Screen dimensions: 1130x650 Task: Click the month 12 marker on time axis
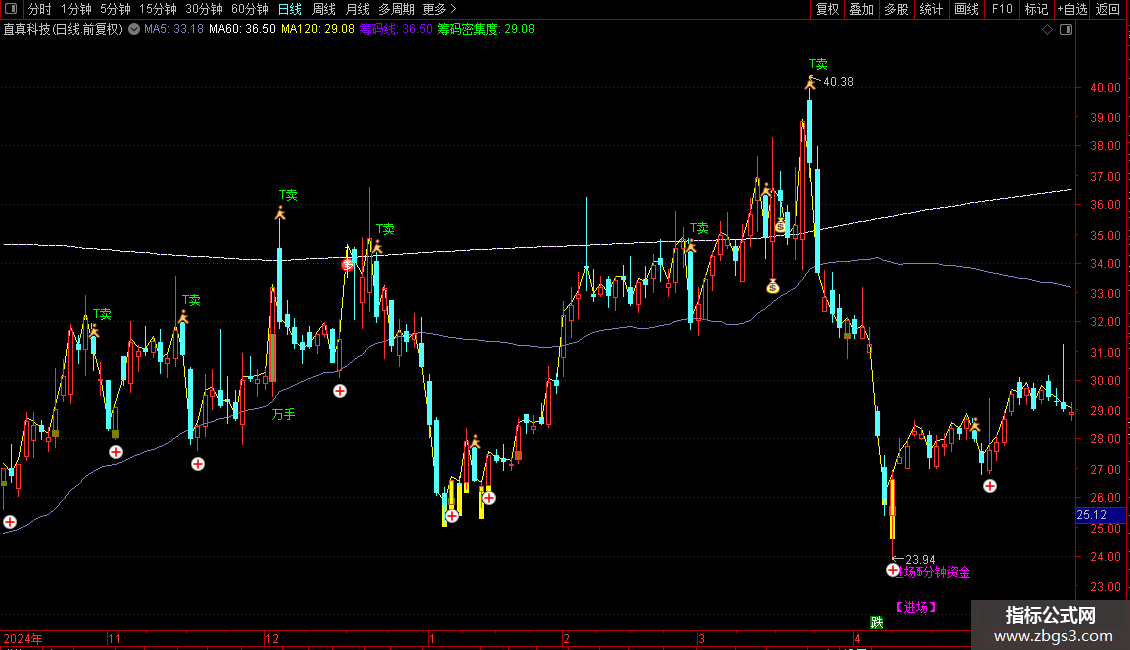click(272, 638)
